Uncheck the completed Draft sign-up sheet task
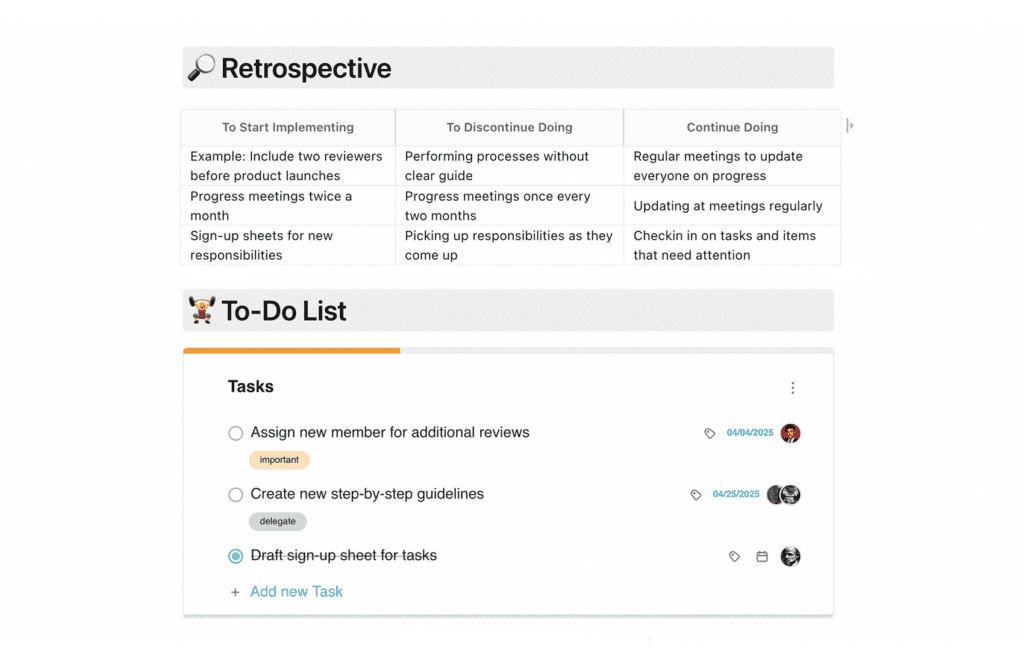Screen dimensions: 1024x663 (235, 556)
